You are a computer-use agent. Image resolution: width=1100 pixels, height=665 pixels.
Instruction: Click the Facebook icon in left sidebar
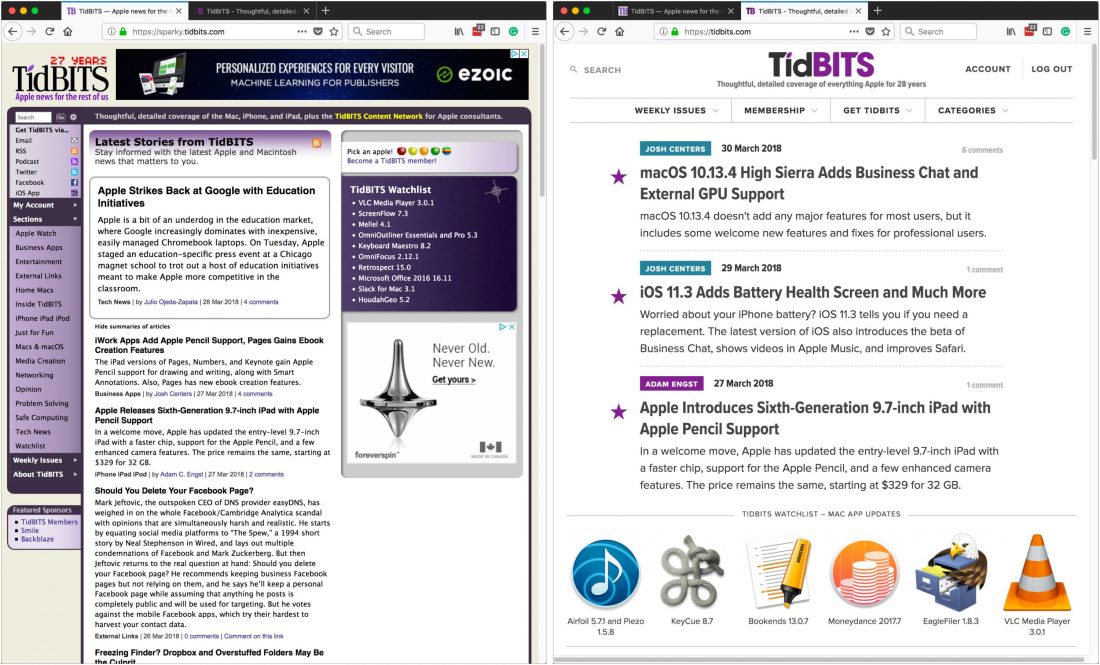coord(74,183)
